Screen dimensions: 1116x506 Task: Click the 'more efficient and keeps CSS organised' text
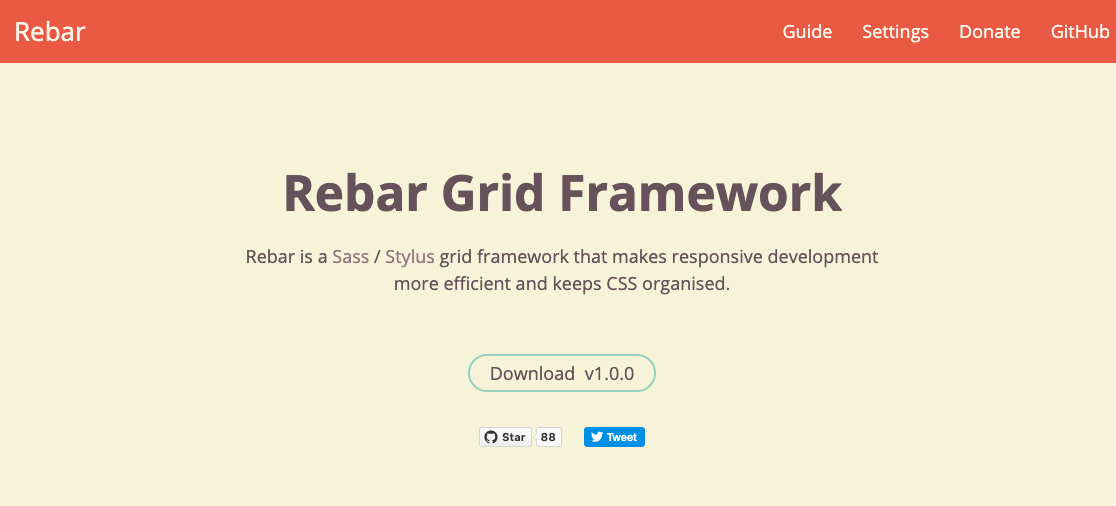click(562, 284)
